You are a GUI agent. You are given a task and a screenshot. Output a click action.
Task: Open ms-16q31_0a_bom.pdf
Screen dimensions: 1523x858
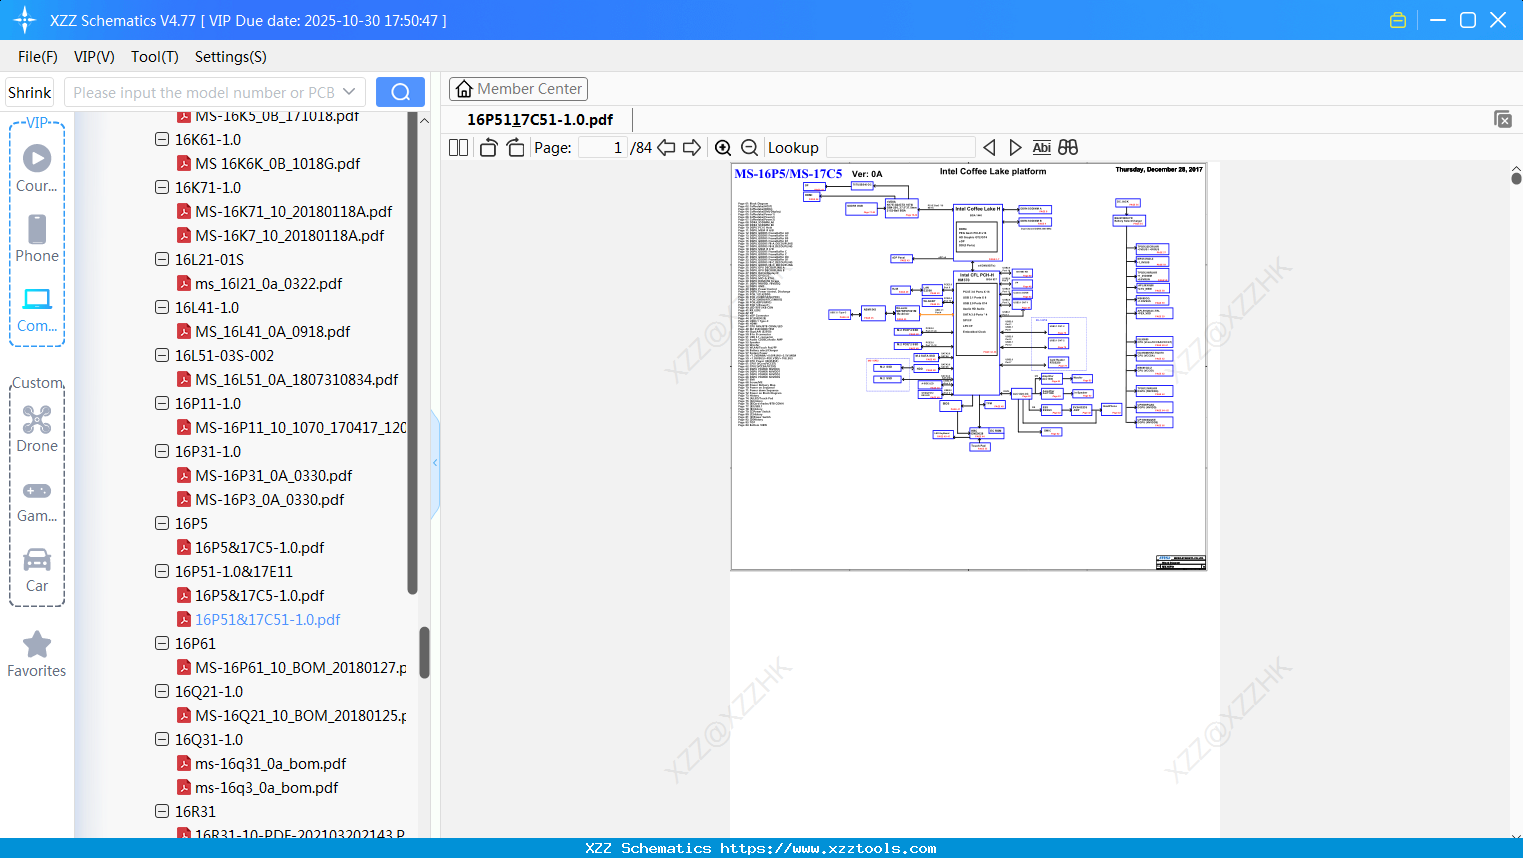pyautogui.click(x=270, y=763)
